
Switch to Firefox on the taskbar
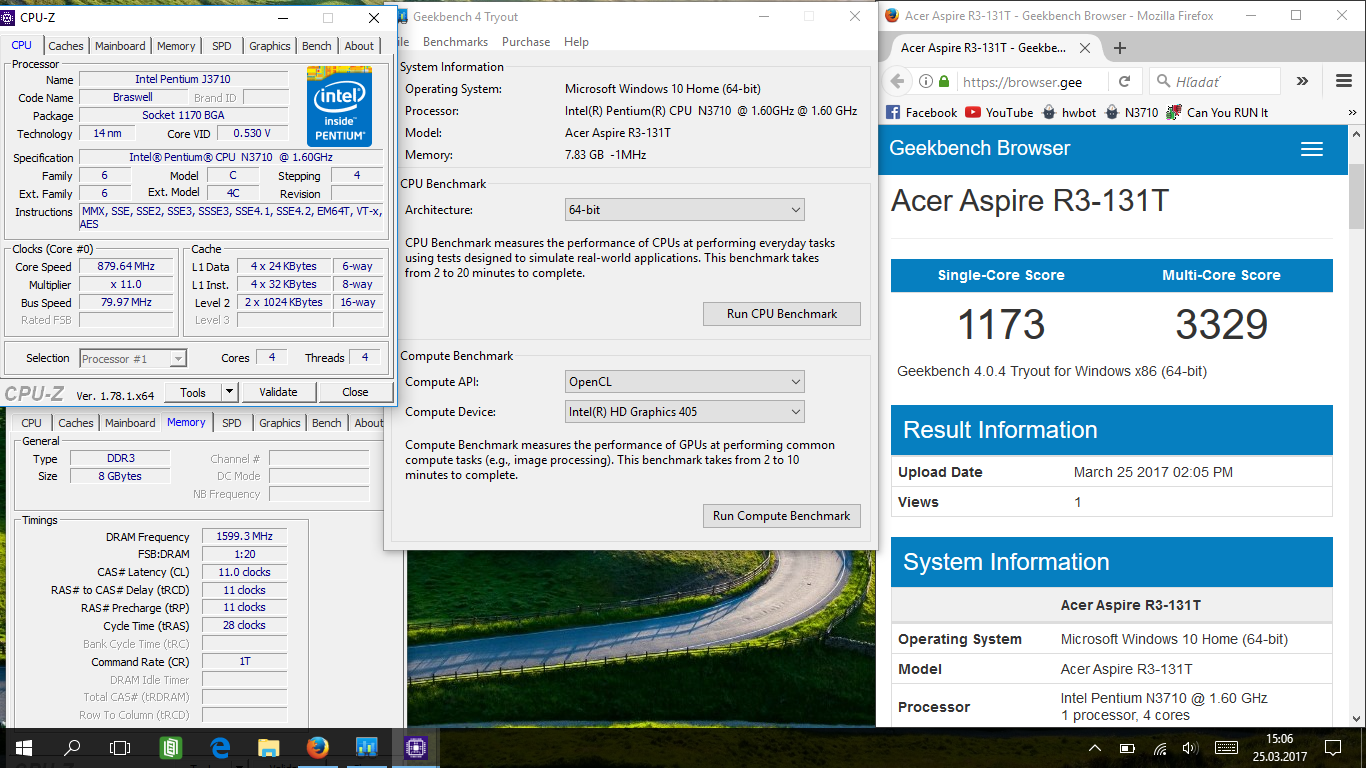[x=318, y=747]
